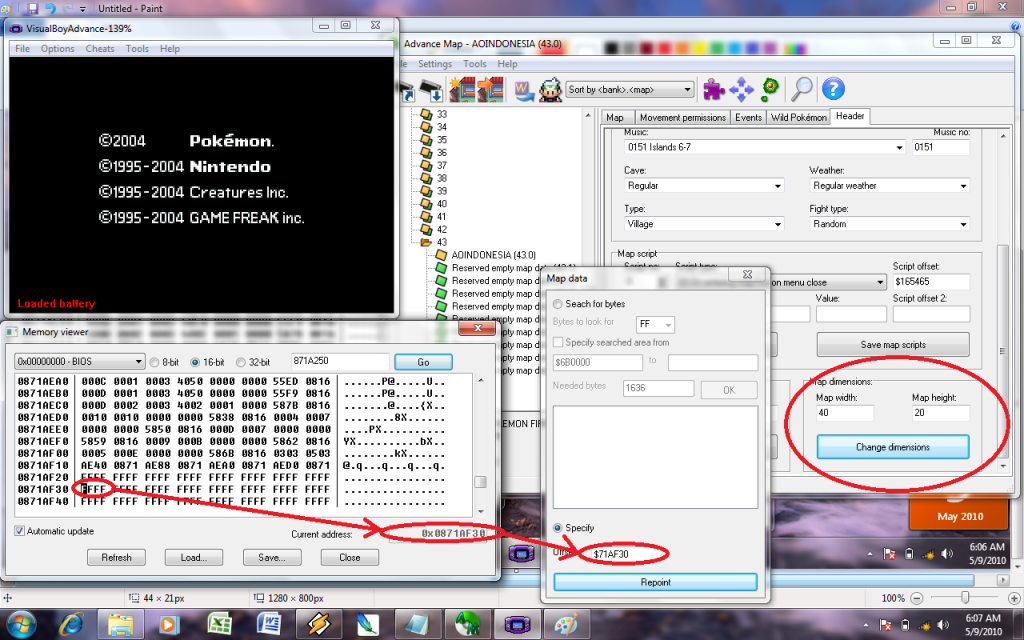Select the 32-bit radio in Memory viewer
The height and width of the screenshot is (640, 1024).
point(240,362)
